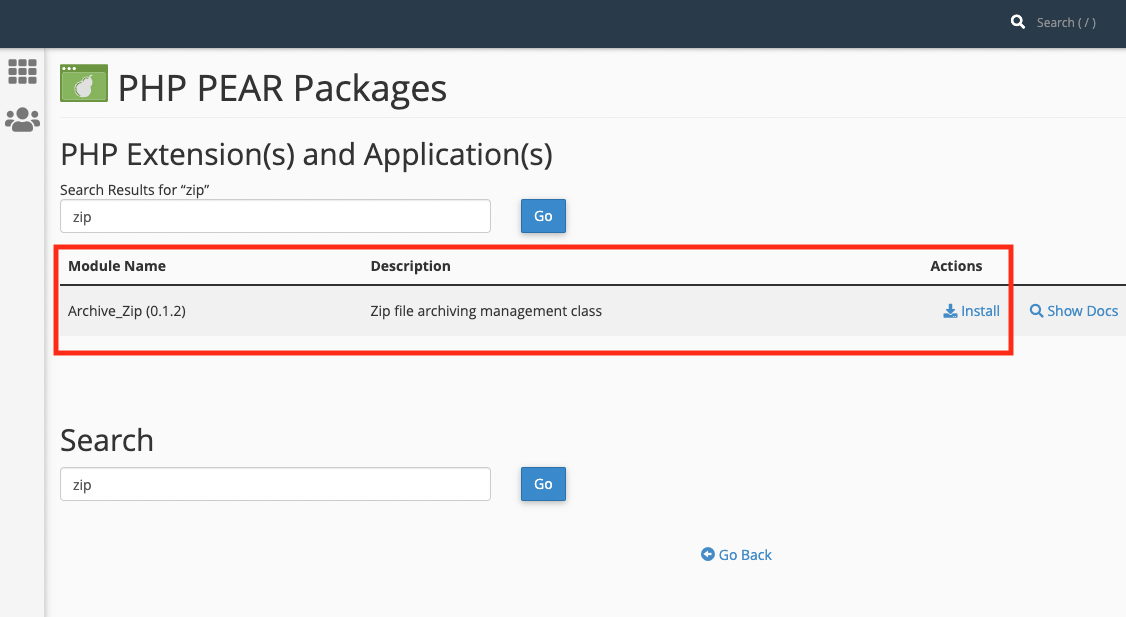The width and height of the screenshot is (1126, 617).
Task: Click the lower Search section input field
Action: point(275,484)
